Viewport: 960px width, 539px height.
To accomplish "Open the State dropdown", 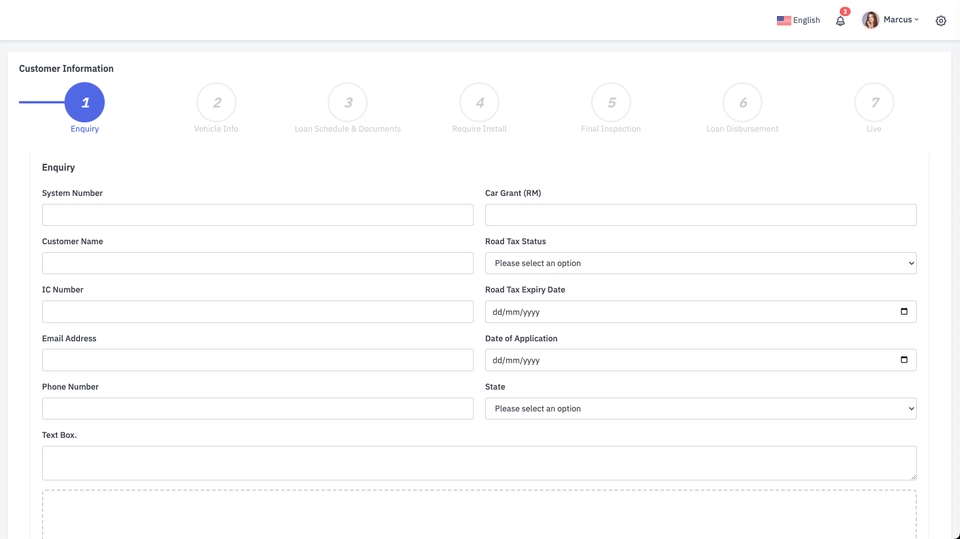I will click(700, 409).
